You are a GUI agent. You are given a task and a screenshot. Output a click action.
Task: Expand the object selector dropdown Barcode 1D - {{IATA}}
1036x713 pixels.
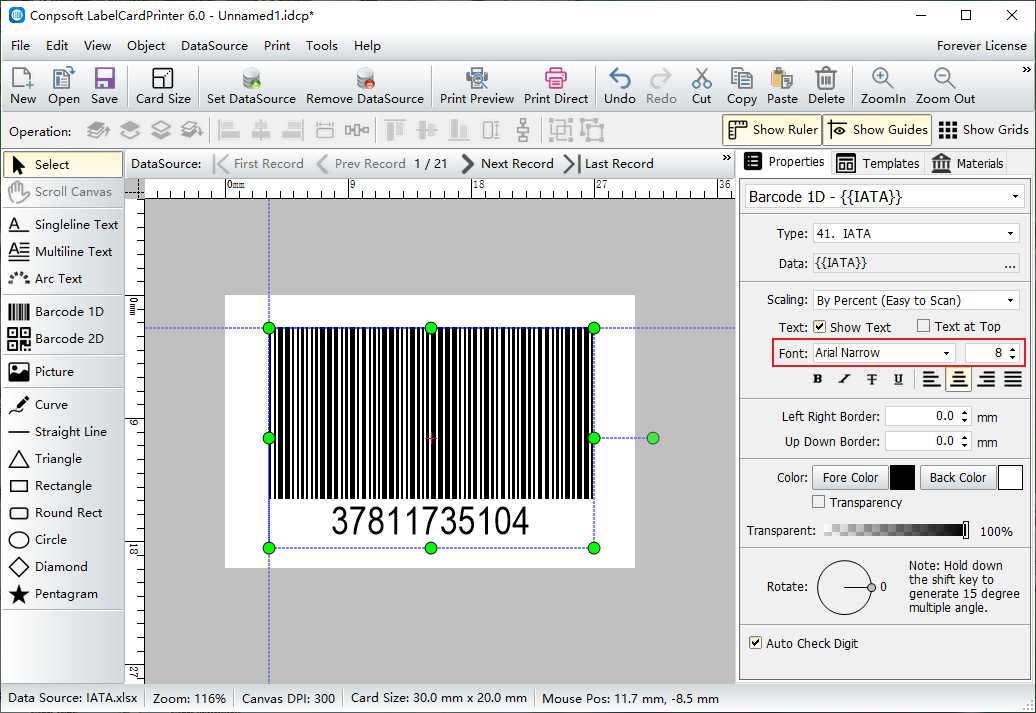pos(1015,197)
